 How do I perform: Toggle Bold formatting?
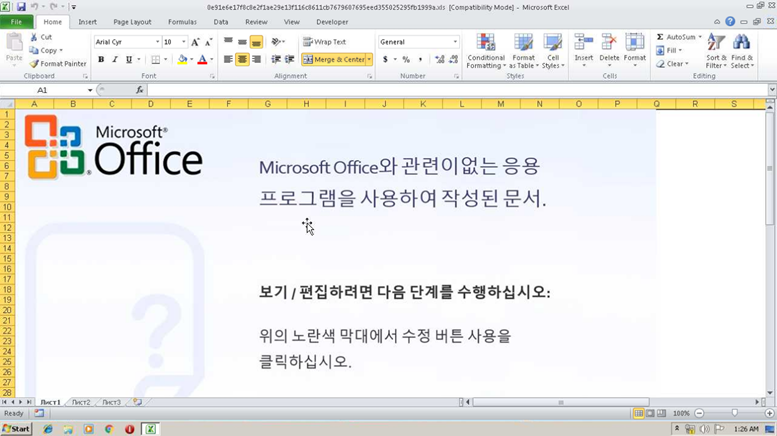click(x=101, y=60)
